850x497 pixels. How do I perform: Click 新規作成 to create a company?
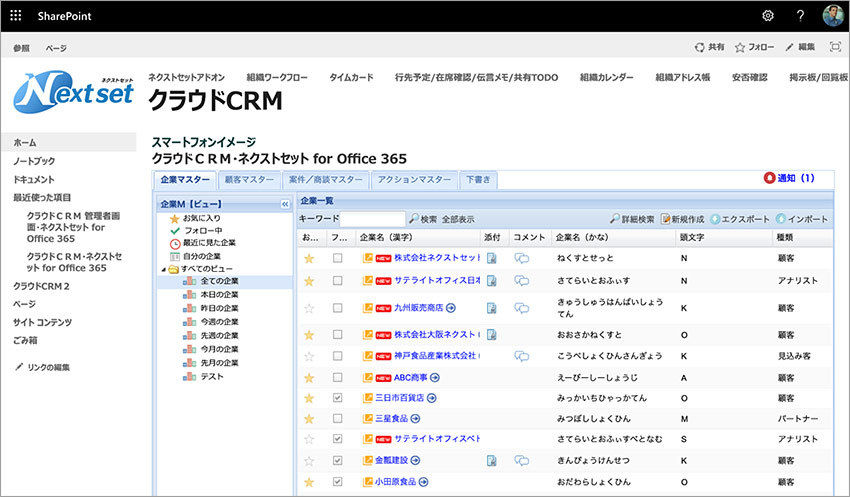pyautogui.click(x=682, y=219)
